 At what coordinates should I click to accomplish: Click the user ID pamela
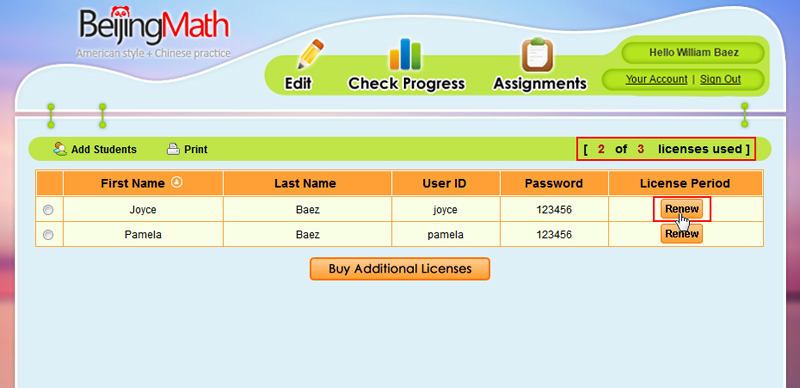coord(445,235)
